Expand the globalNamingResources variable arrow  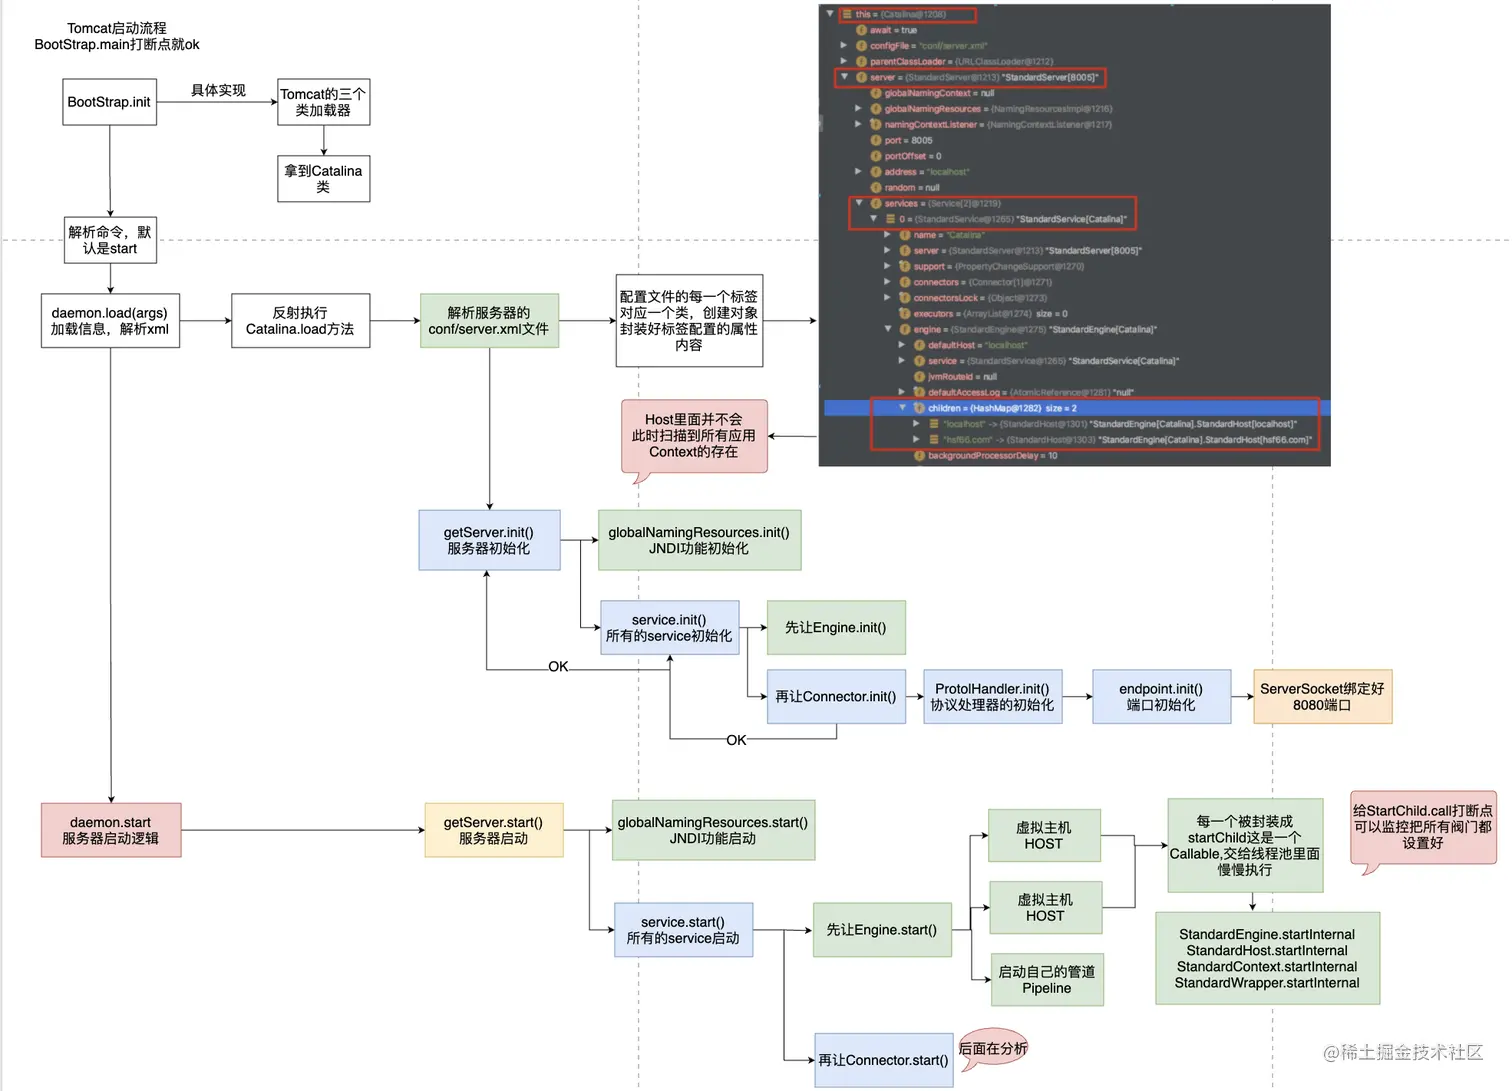coord(858,108)
